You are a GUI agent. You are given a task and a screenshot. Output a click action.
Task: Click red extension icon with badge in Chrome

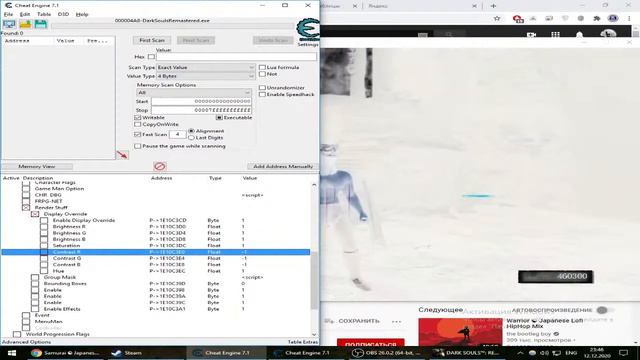(x=518, y=19)
